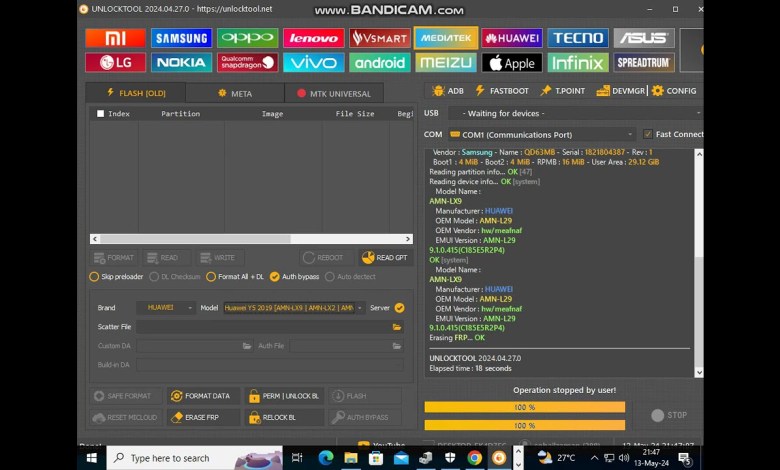
Task: Click the Partition column header
Action: tap(180, 114)
